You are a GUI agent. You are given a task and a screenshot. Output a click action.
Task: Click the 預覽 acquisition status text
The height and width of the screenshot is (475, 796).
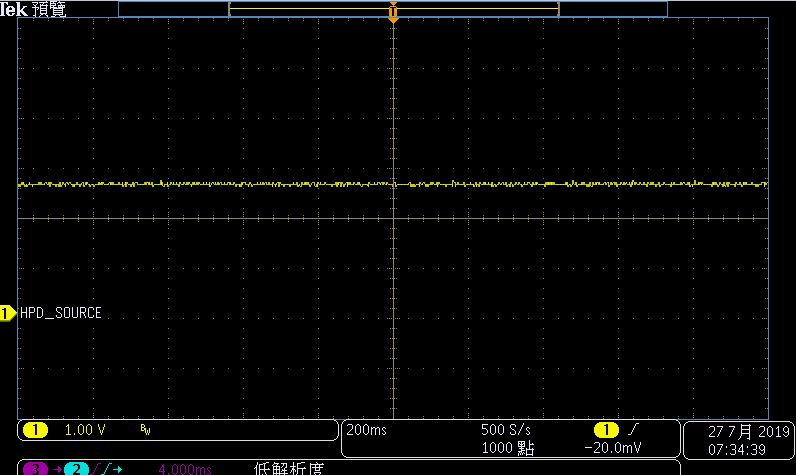pyautogui.click(x=49, y=9)
